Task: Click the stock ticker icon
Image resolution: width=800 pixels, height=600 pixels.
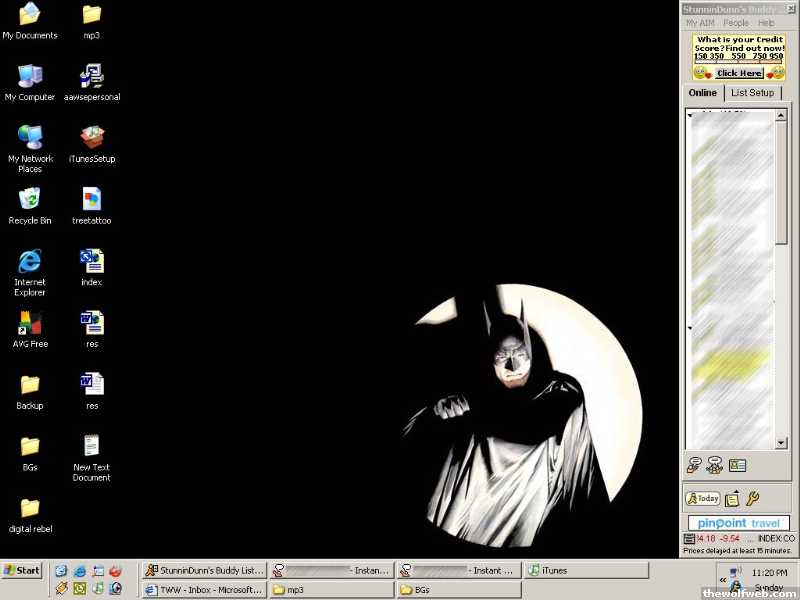Action: 689,539
